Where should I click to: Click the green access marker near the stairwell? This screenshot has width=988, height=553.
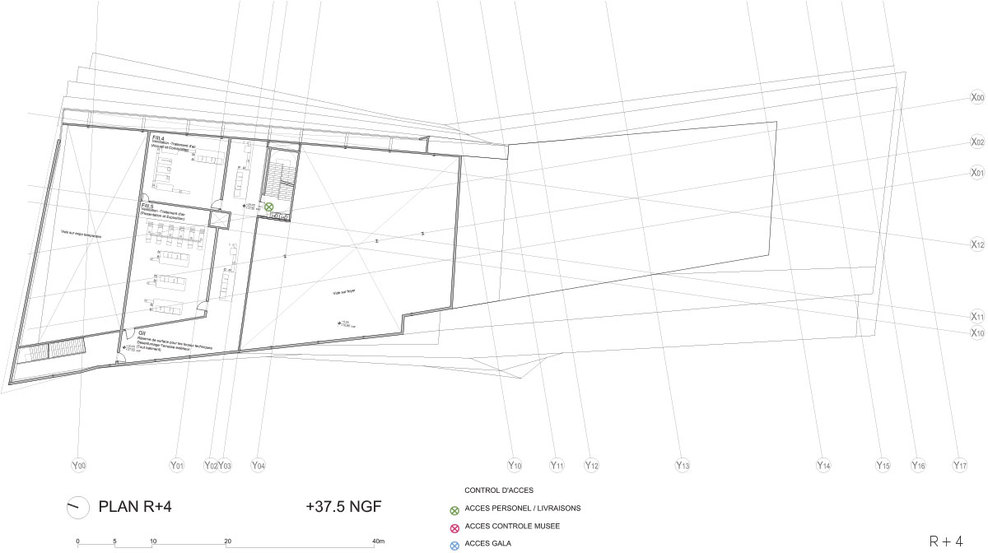(269, 207)
